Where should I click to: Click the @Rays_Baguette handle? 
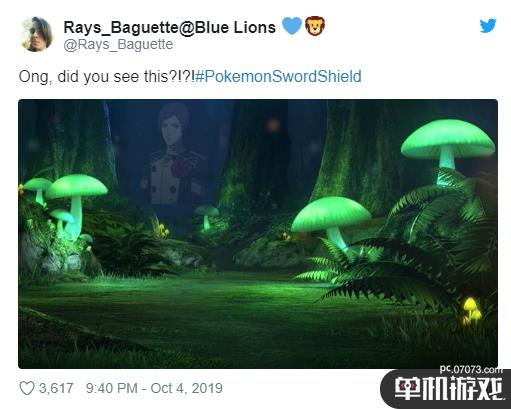coord(118,44)
